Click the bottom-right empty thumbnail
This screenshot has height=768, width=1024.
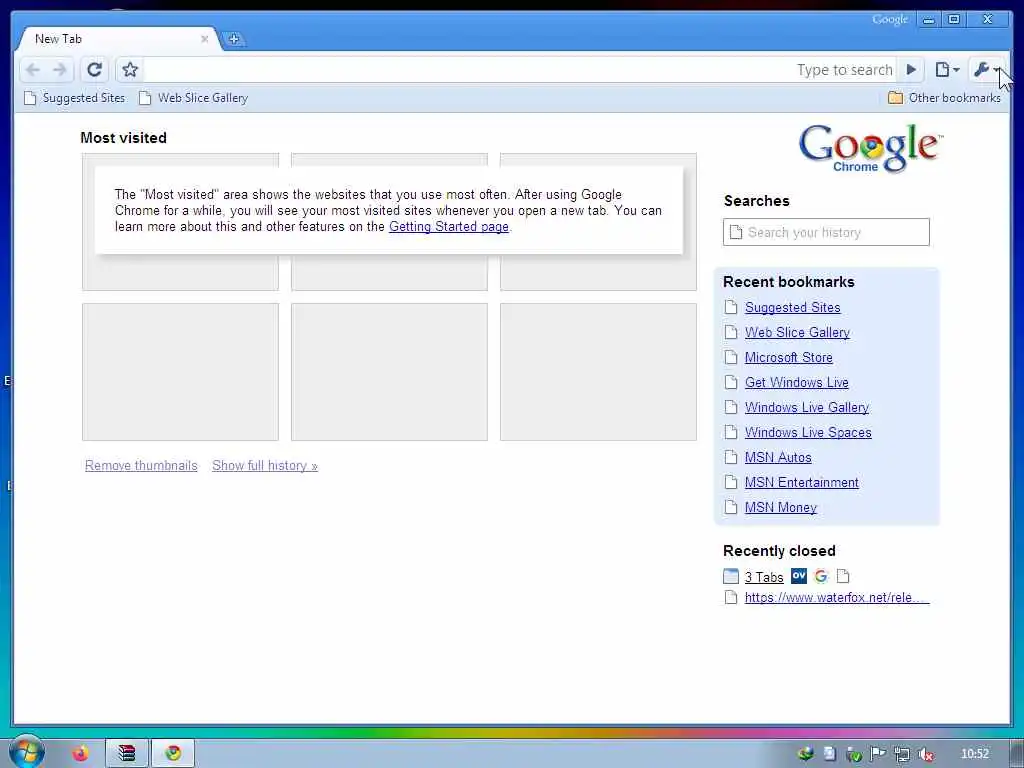(598, 372)
